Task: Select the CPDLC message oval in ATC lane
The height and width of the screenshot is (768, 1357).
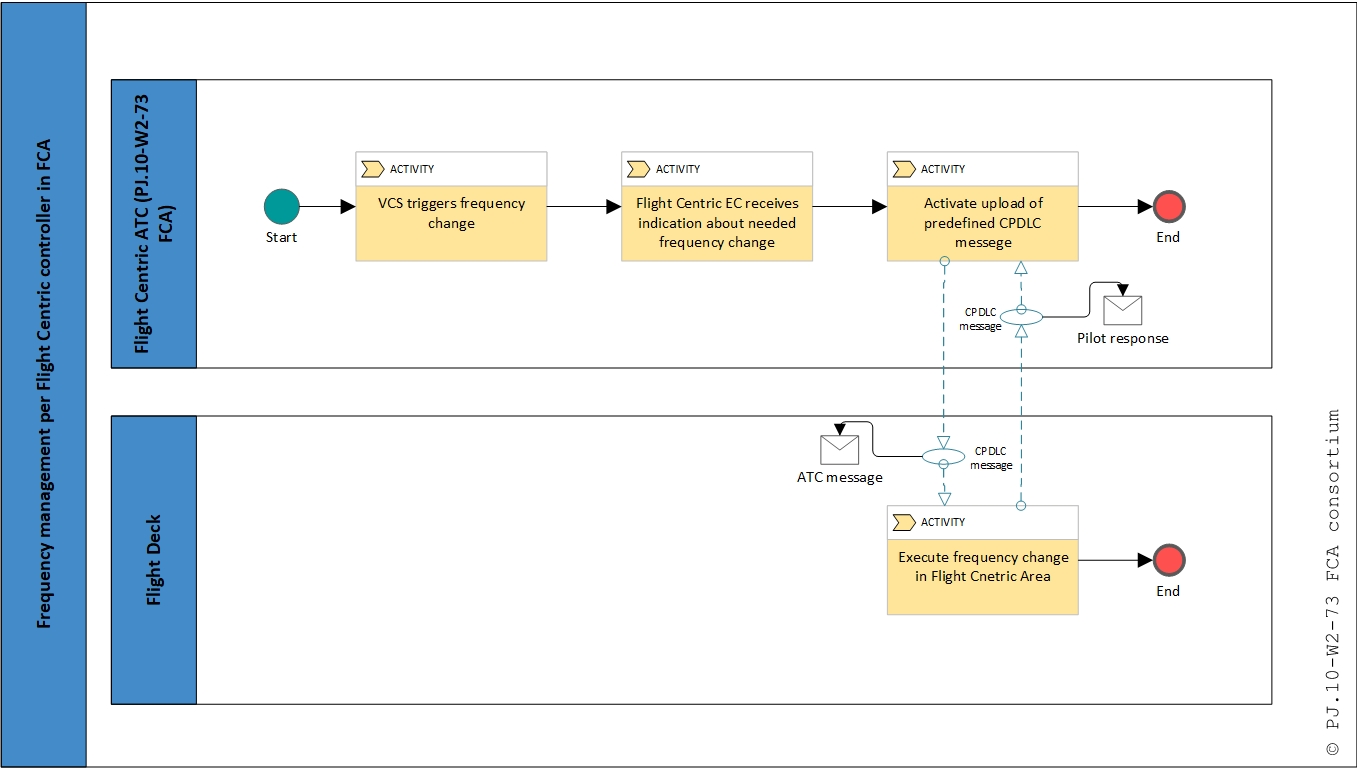Action: click(1021, 317)
